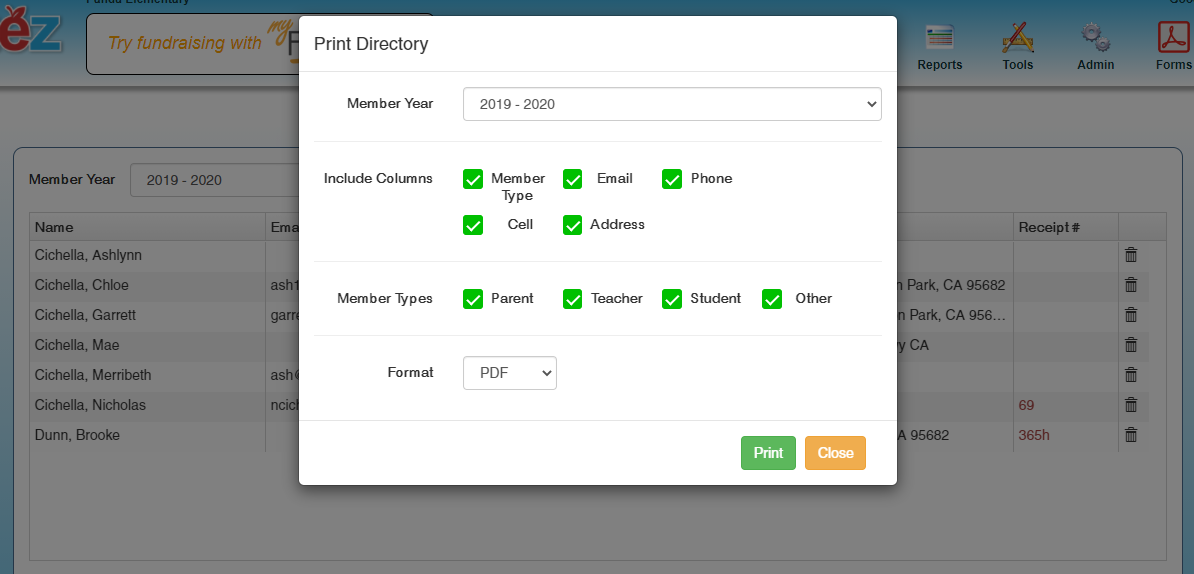This screenshot has height=574, width=1194.
Task: Open the Reports icon in toolbar
Action: [x=939, y=46]
